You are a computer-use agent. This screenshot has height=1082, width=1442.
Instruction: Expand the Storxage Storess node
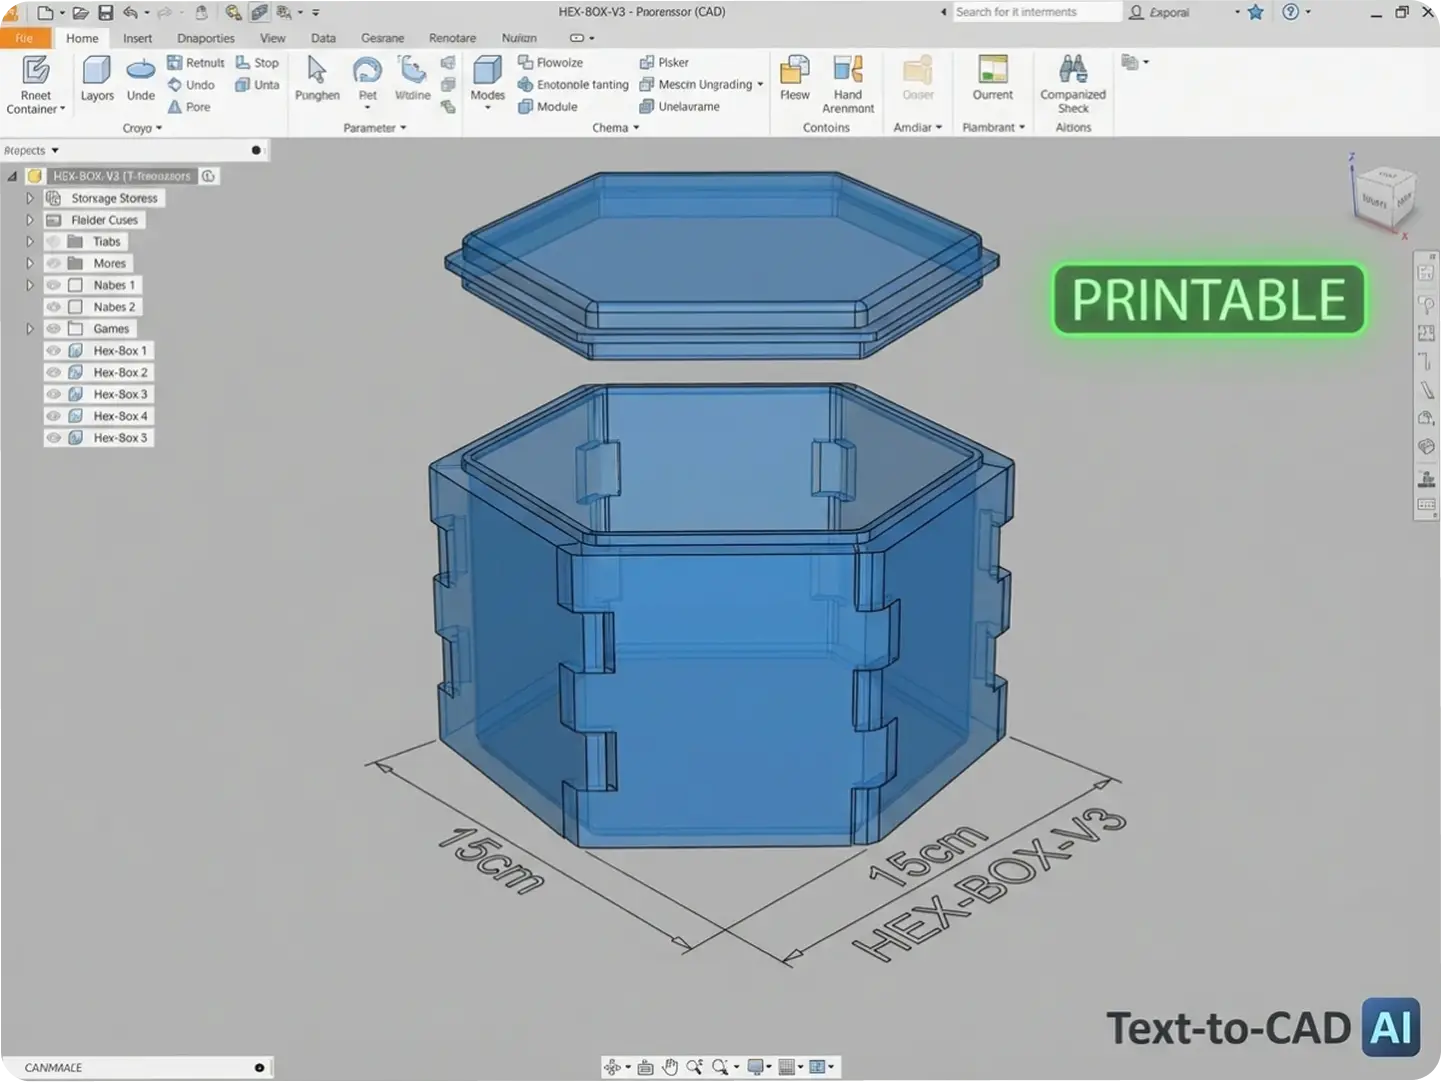28,197
